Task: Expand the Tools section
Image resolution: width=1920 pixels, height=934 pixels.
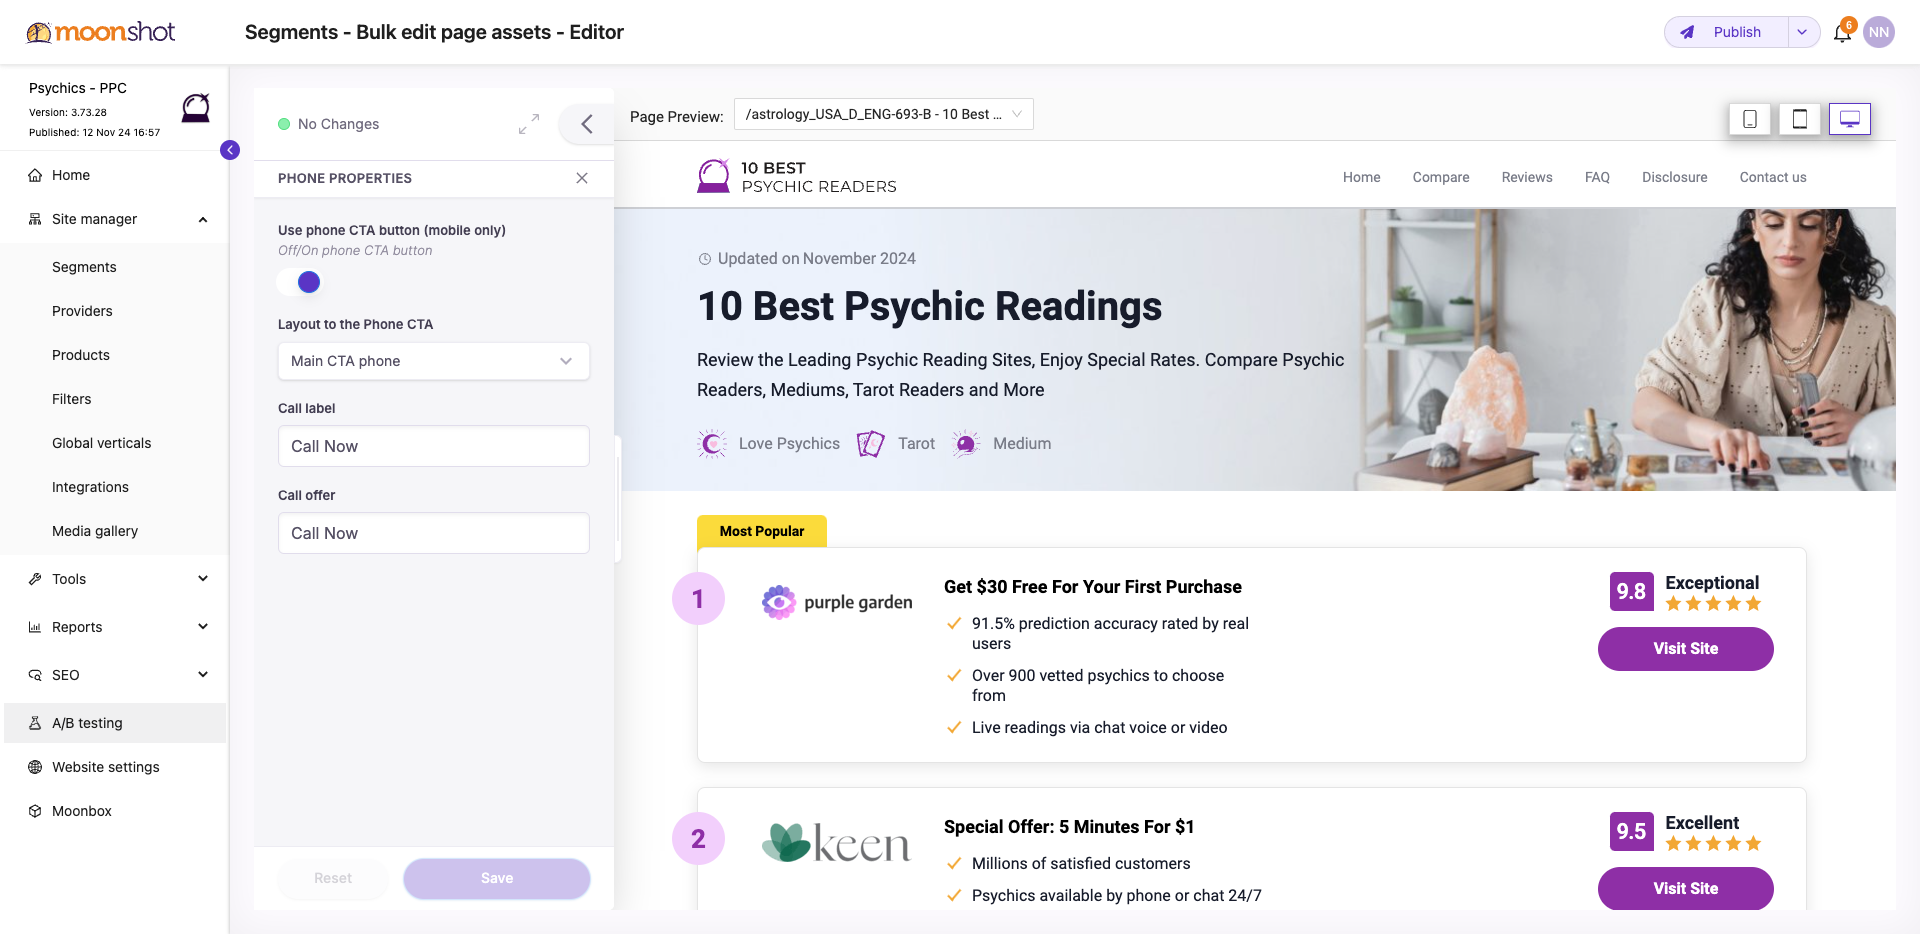Action: coord(203,579)
